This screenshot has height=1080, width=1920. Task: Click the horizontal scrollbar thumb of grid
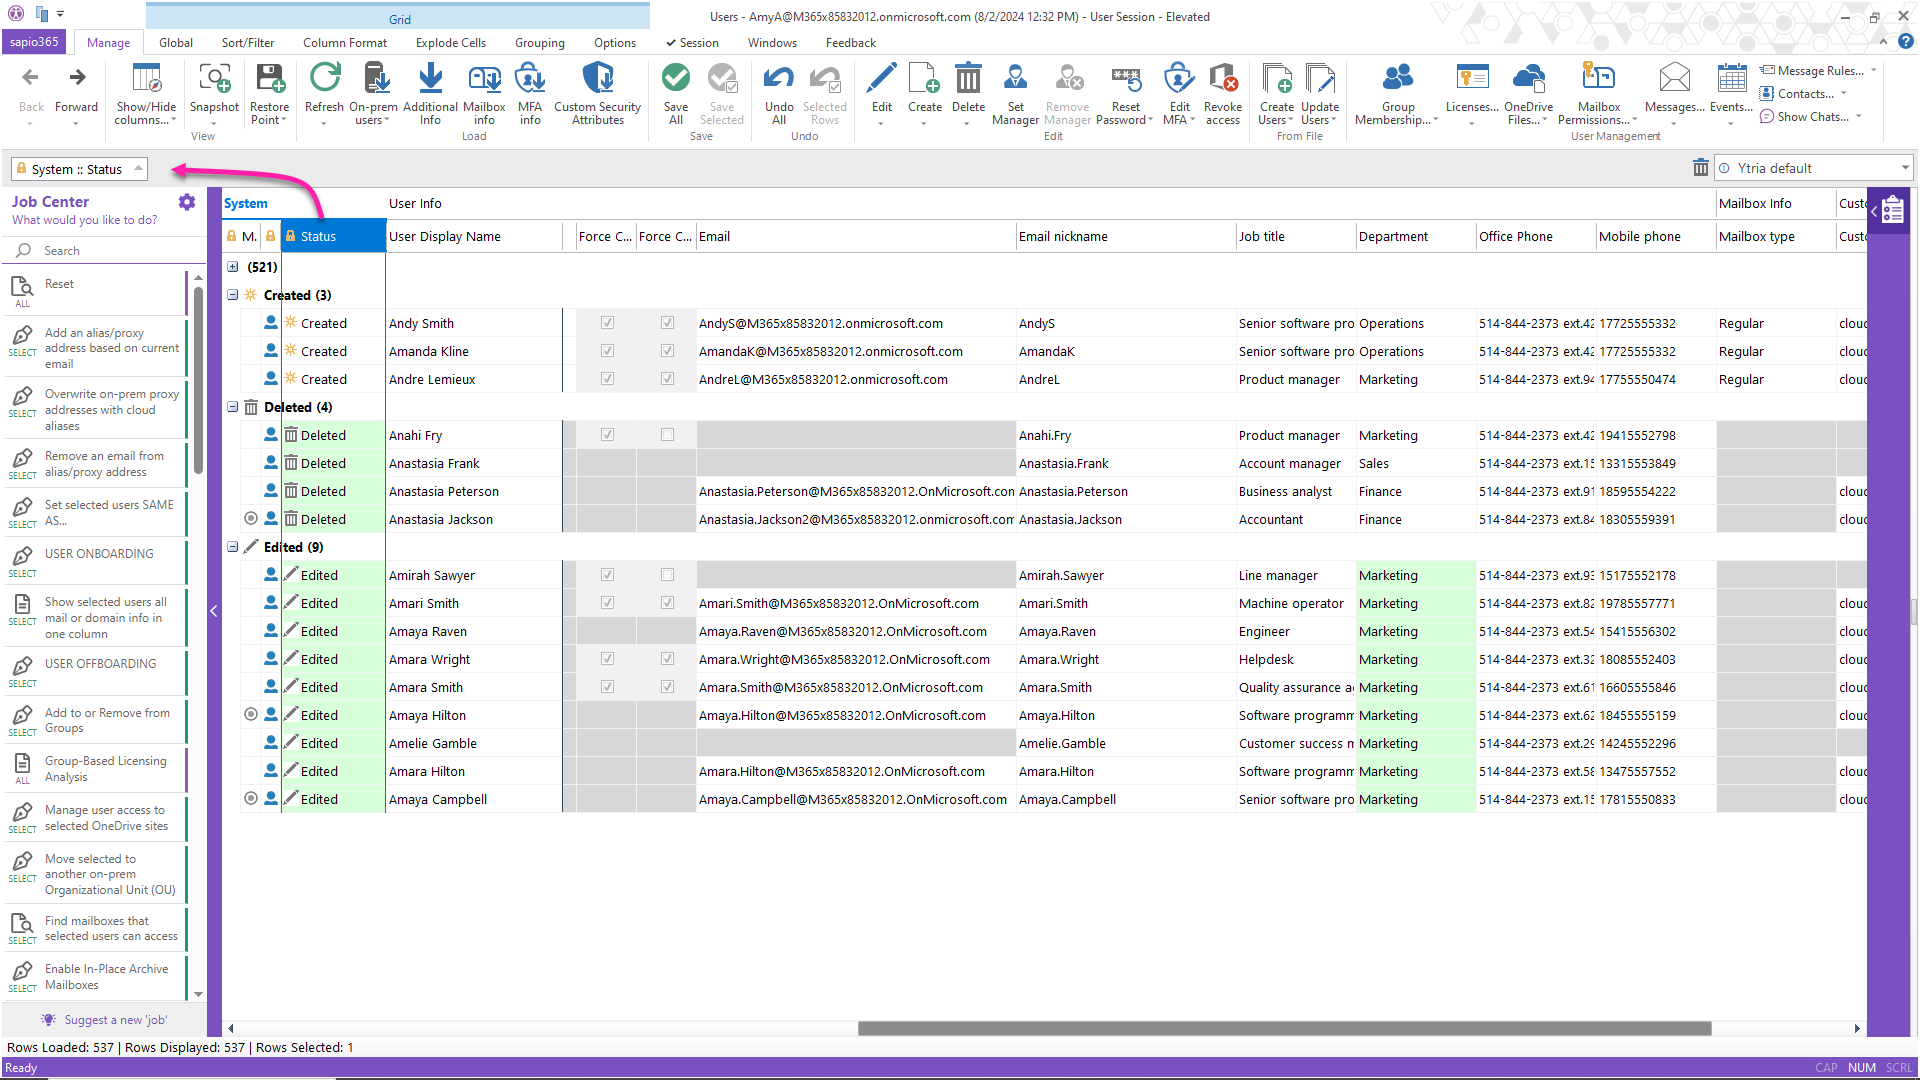(x=1284, y=1028)
